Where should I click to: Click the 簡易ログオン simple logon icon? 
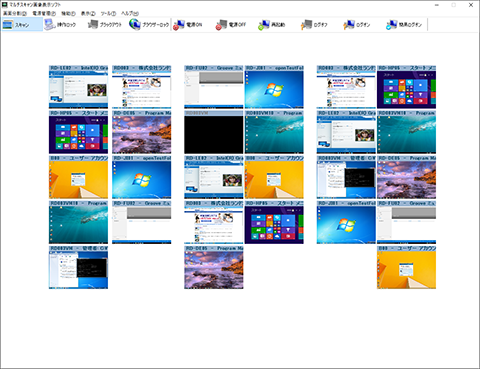pyautogui.click(x=404, y=25)
